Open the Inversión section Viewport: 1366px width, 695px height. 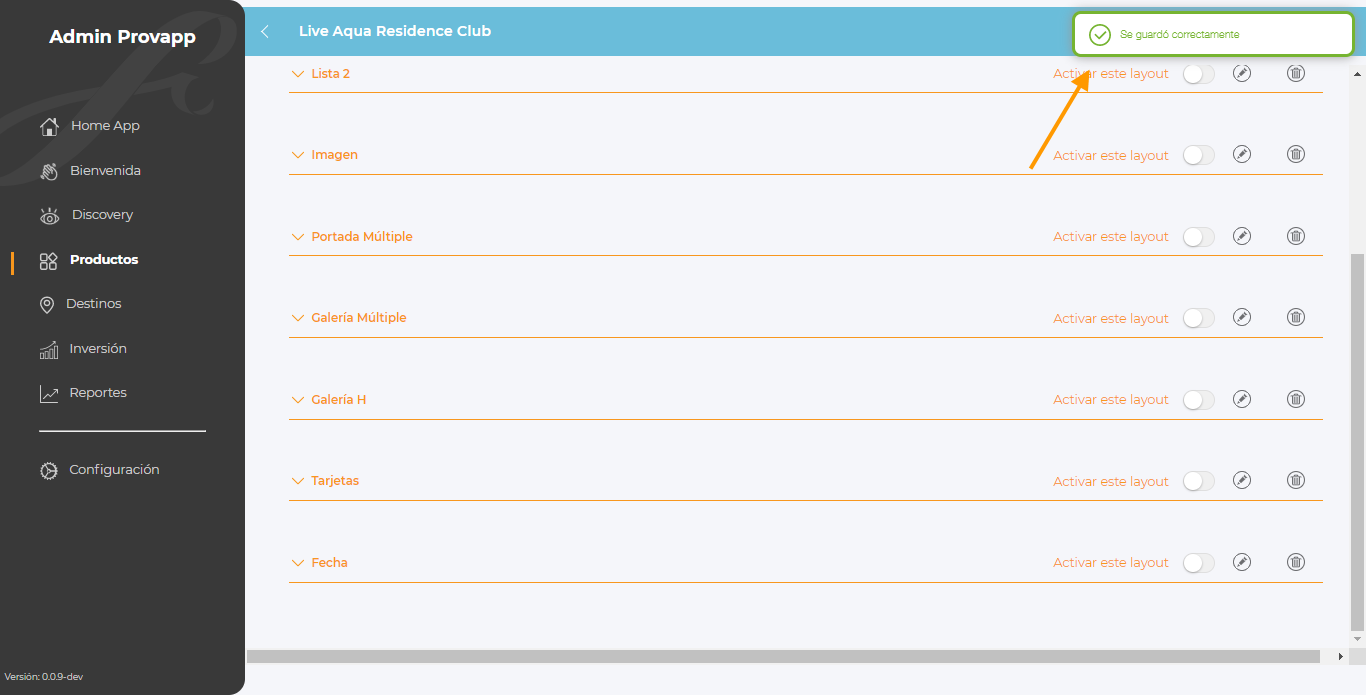(98, 349)
